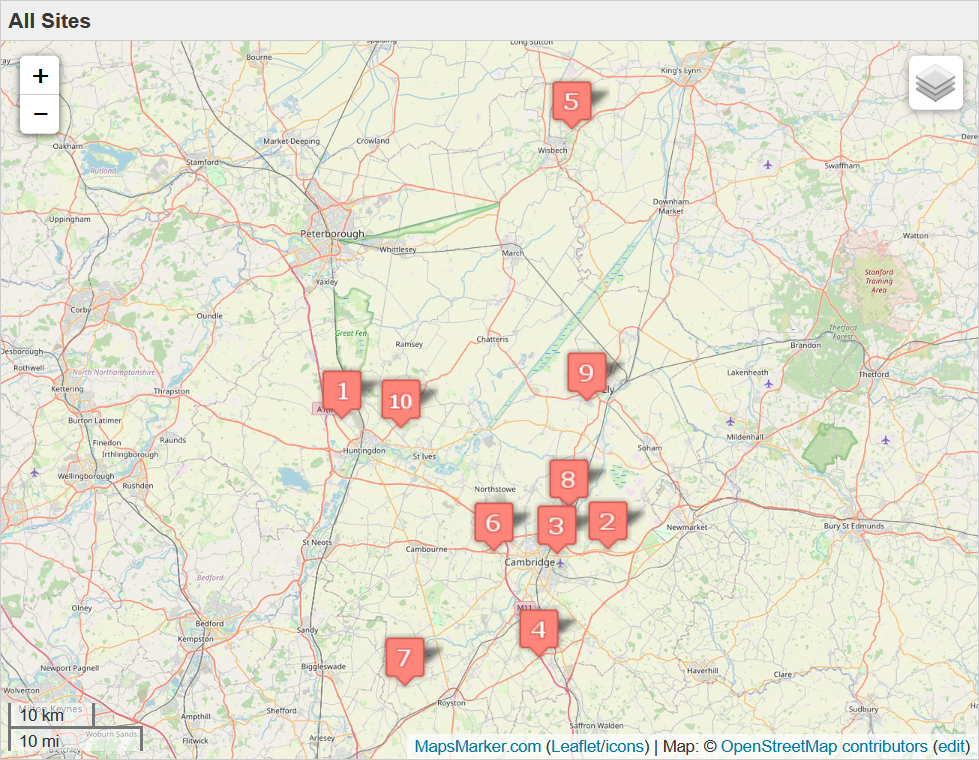Click the Lakenheath label
Image resolution: width=979 pixels, height=760 pixels.
point(747,373)
